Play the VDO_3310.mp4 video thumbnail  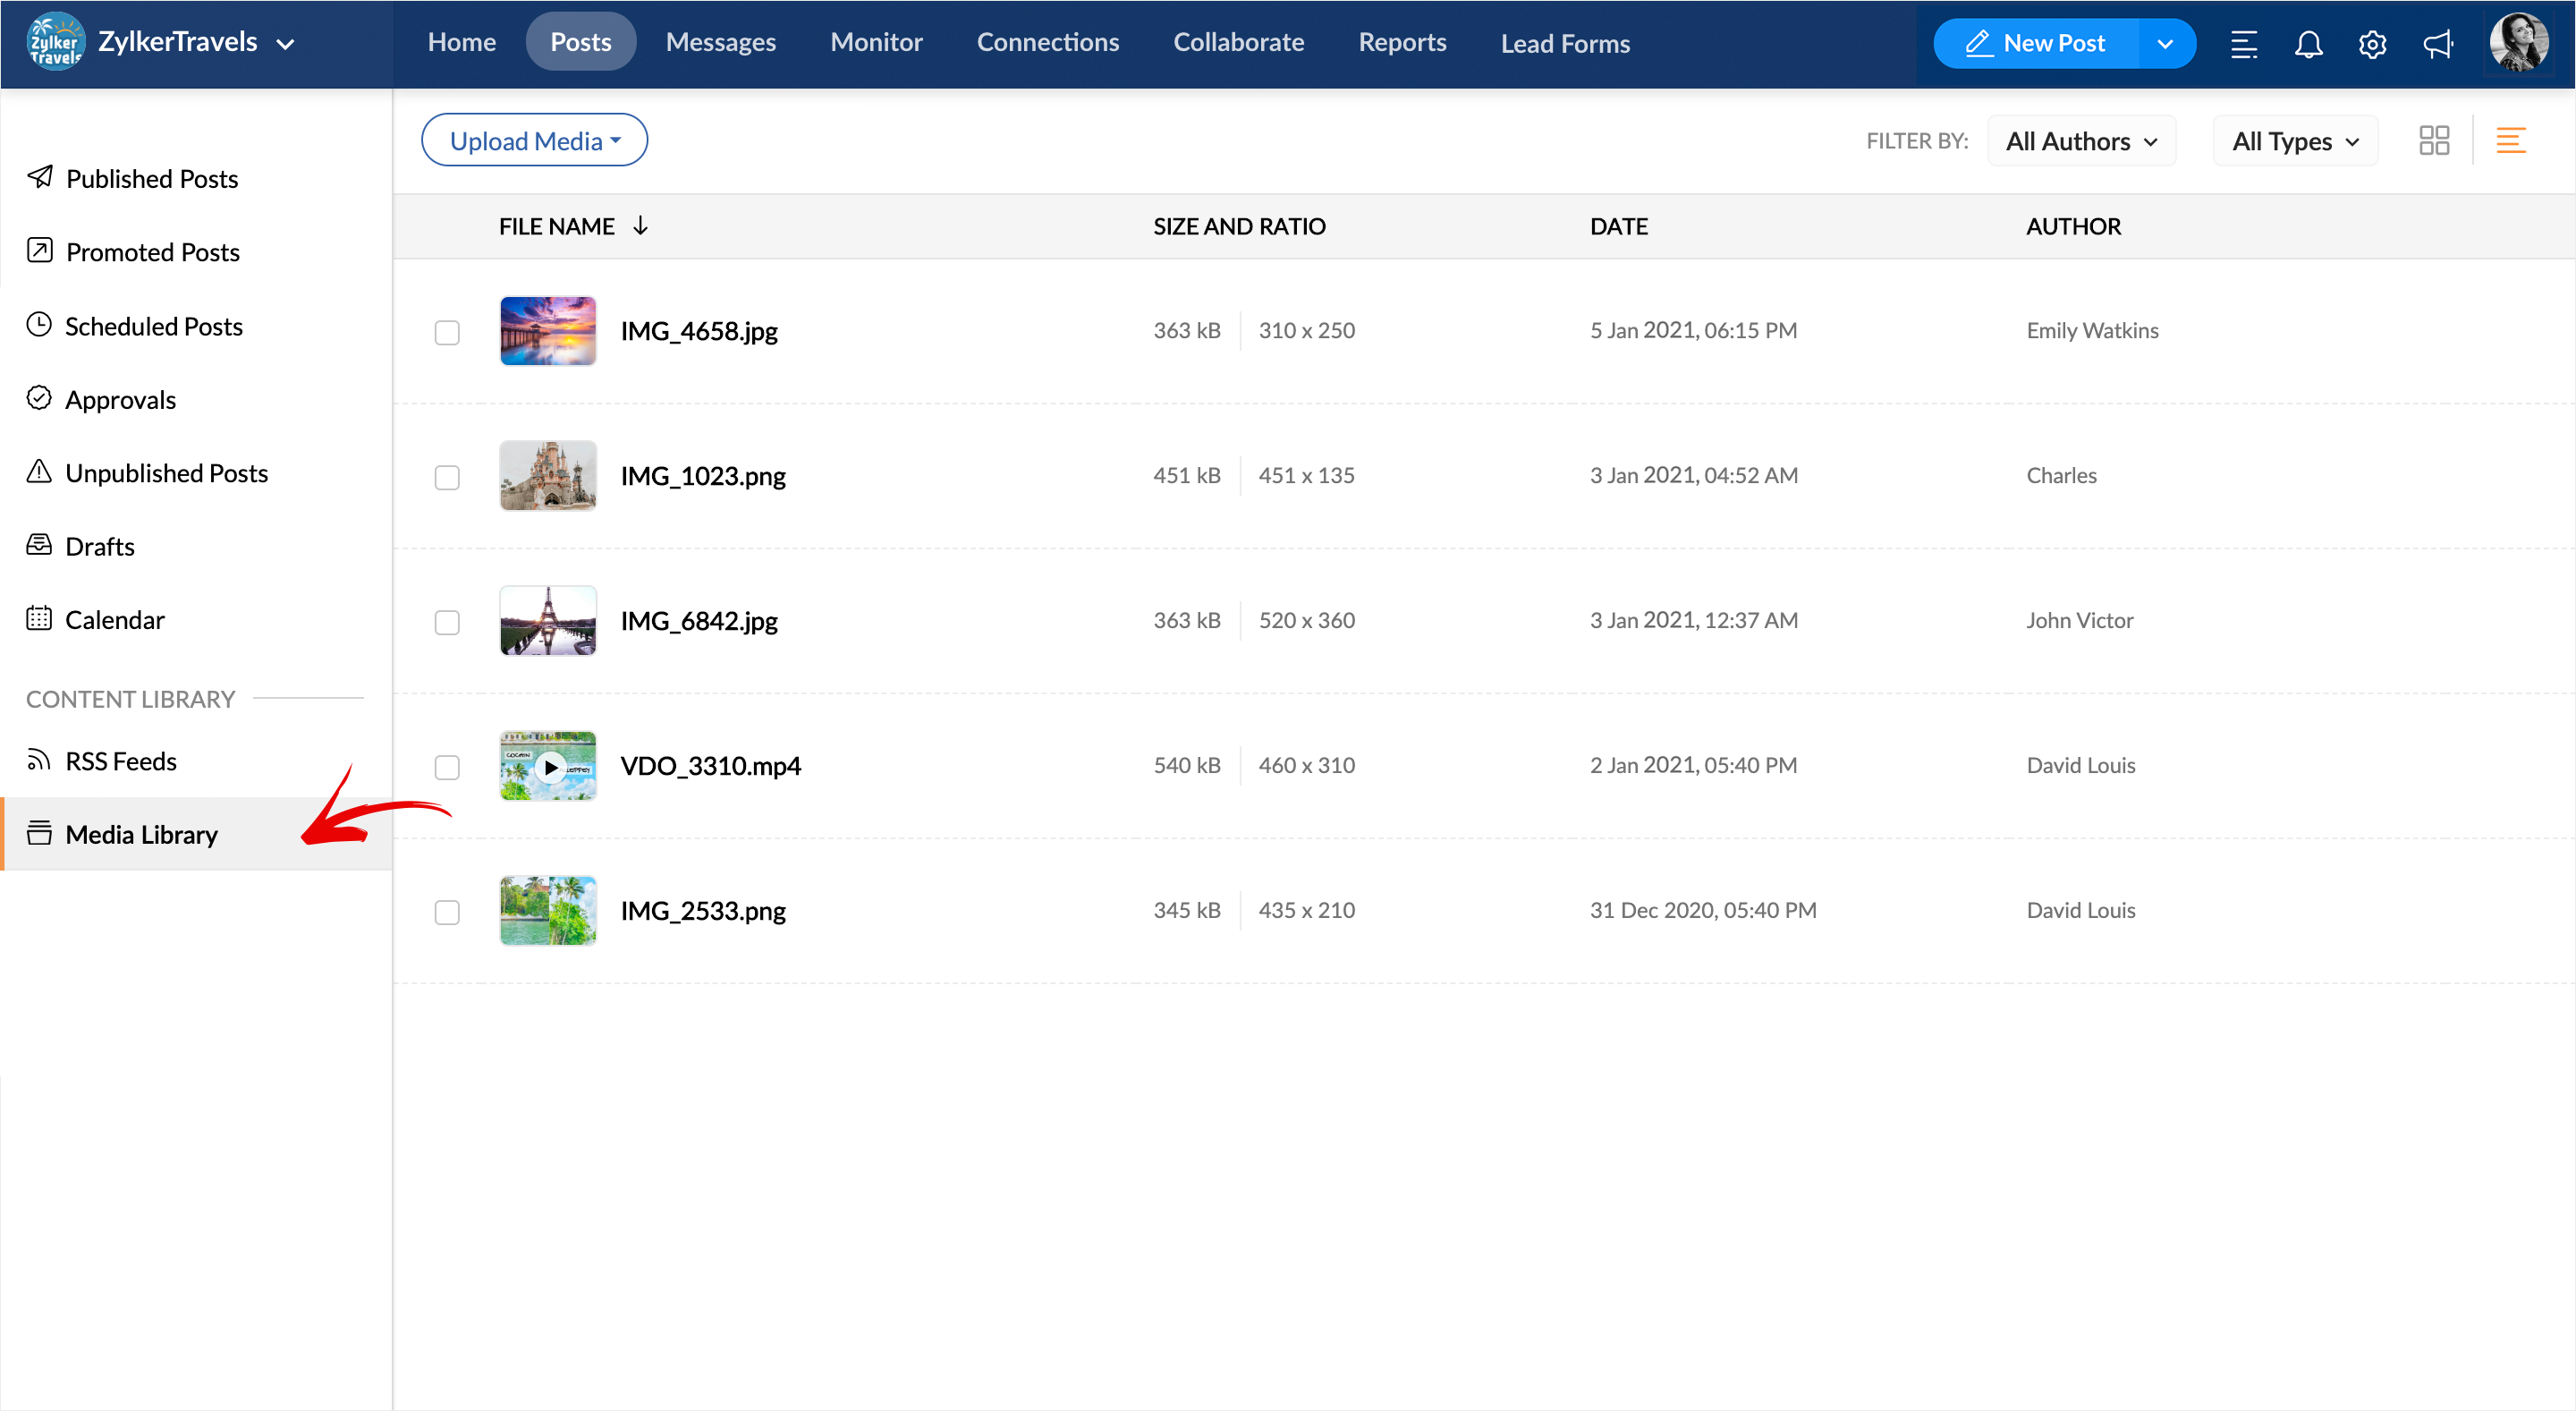click(548, 767)
